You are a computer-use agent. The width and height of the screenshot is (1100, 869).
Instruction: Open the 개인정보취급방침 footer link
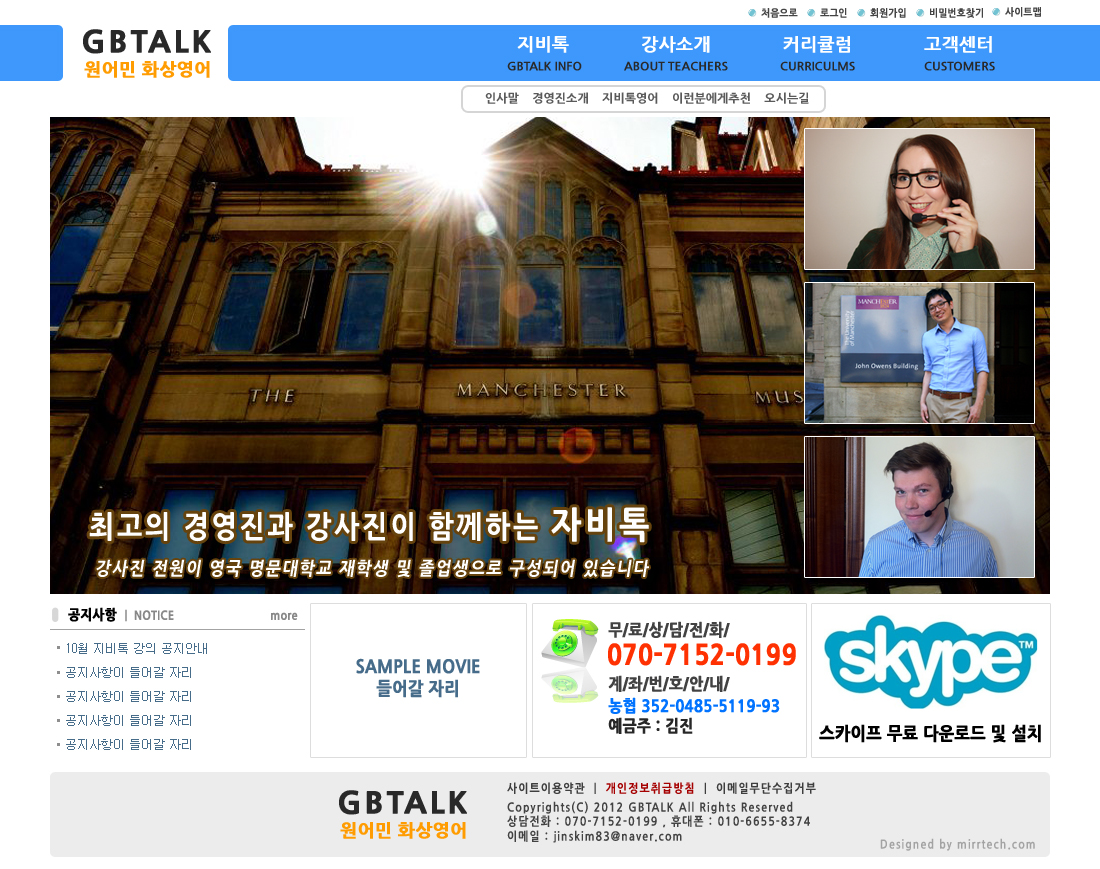pyautogui.click(x=650, y=788)
